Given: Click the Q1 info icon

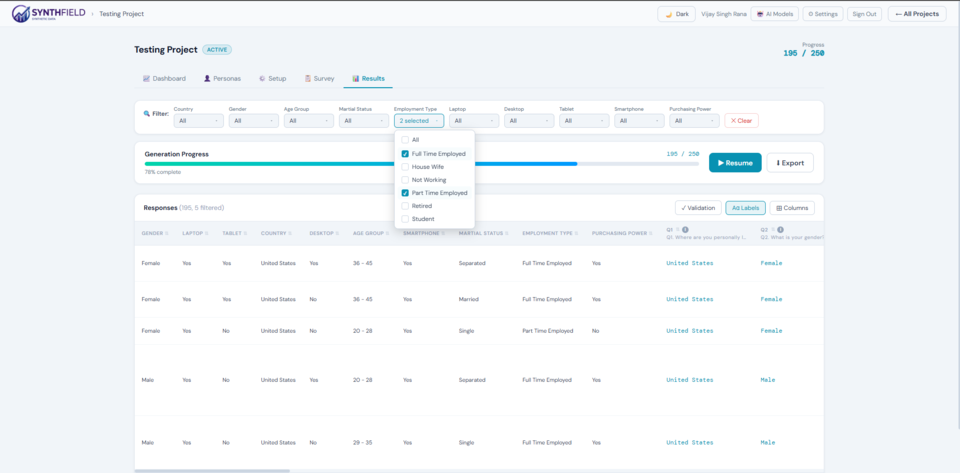Looking at the screenshot, I should coord(685,229).
